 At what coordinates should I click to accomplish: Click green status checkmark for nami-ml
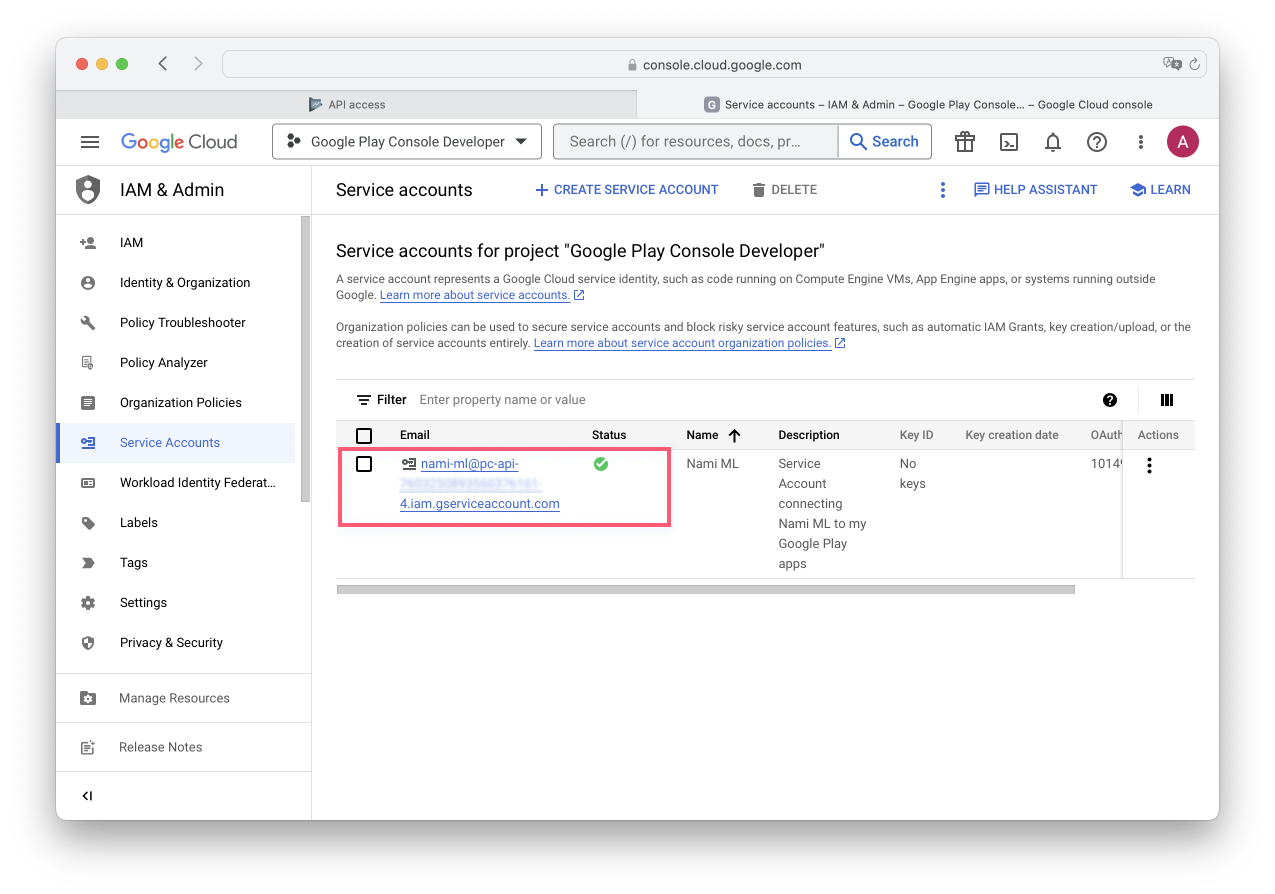(x=601, y=464)
